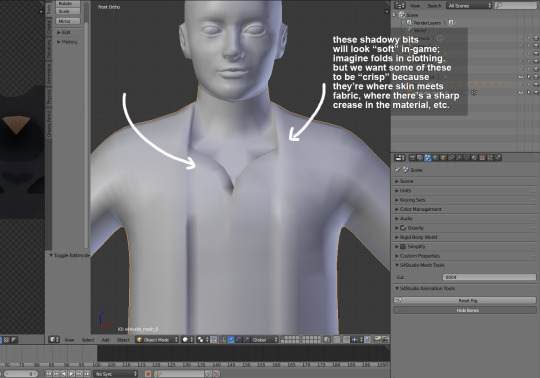Open the Constraints properties tab chain icon
The width and height of the screenshot is (540, 378).
point(451,158)
